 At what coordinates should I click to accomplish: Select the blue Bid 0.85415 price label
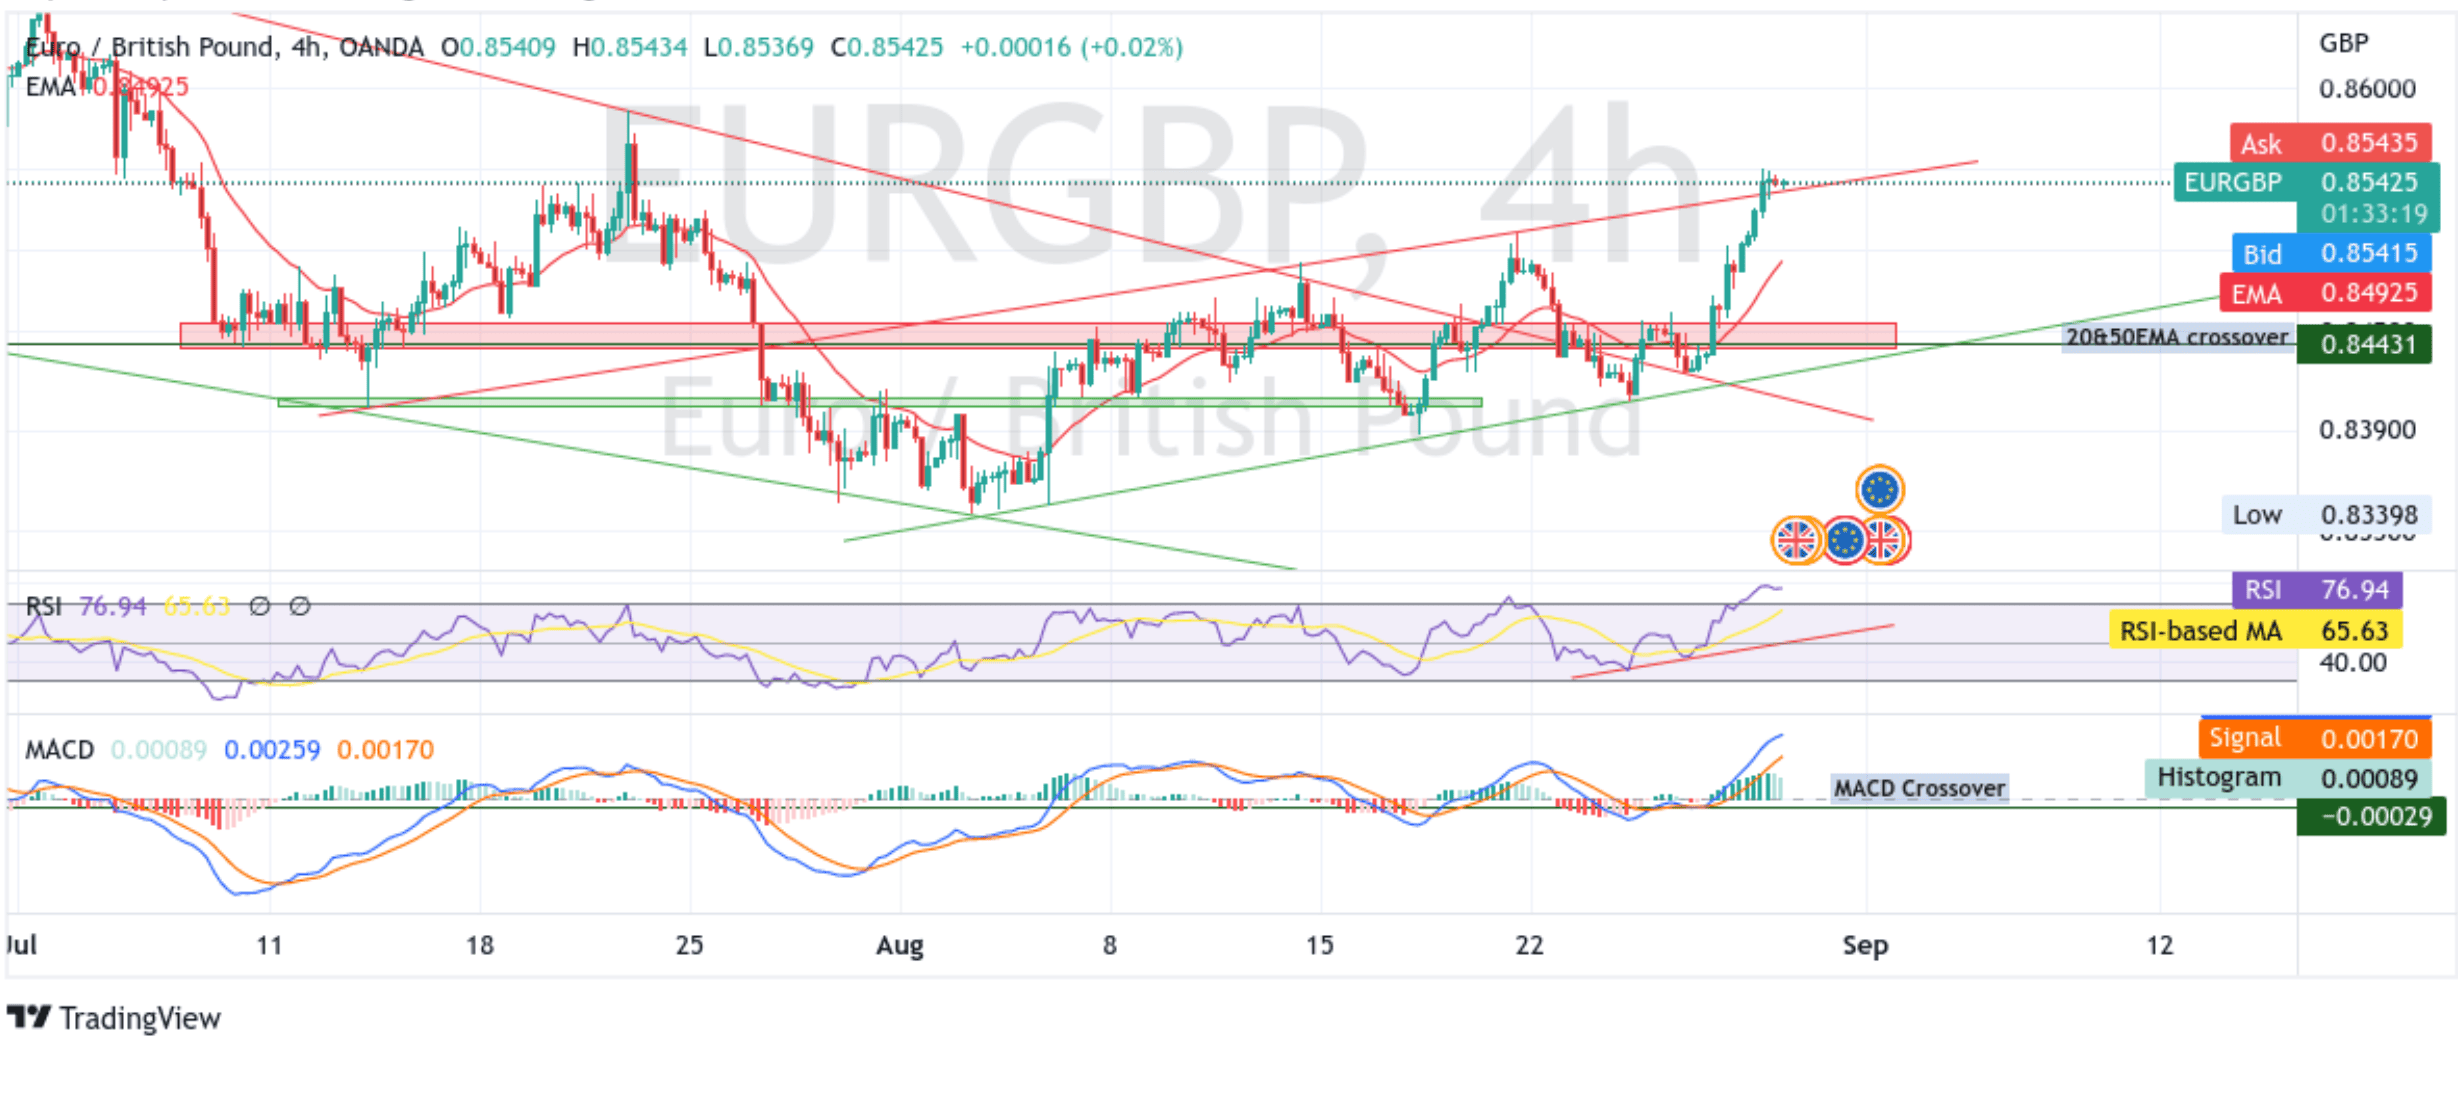click(x=2330, y=253)
